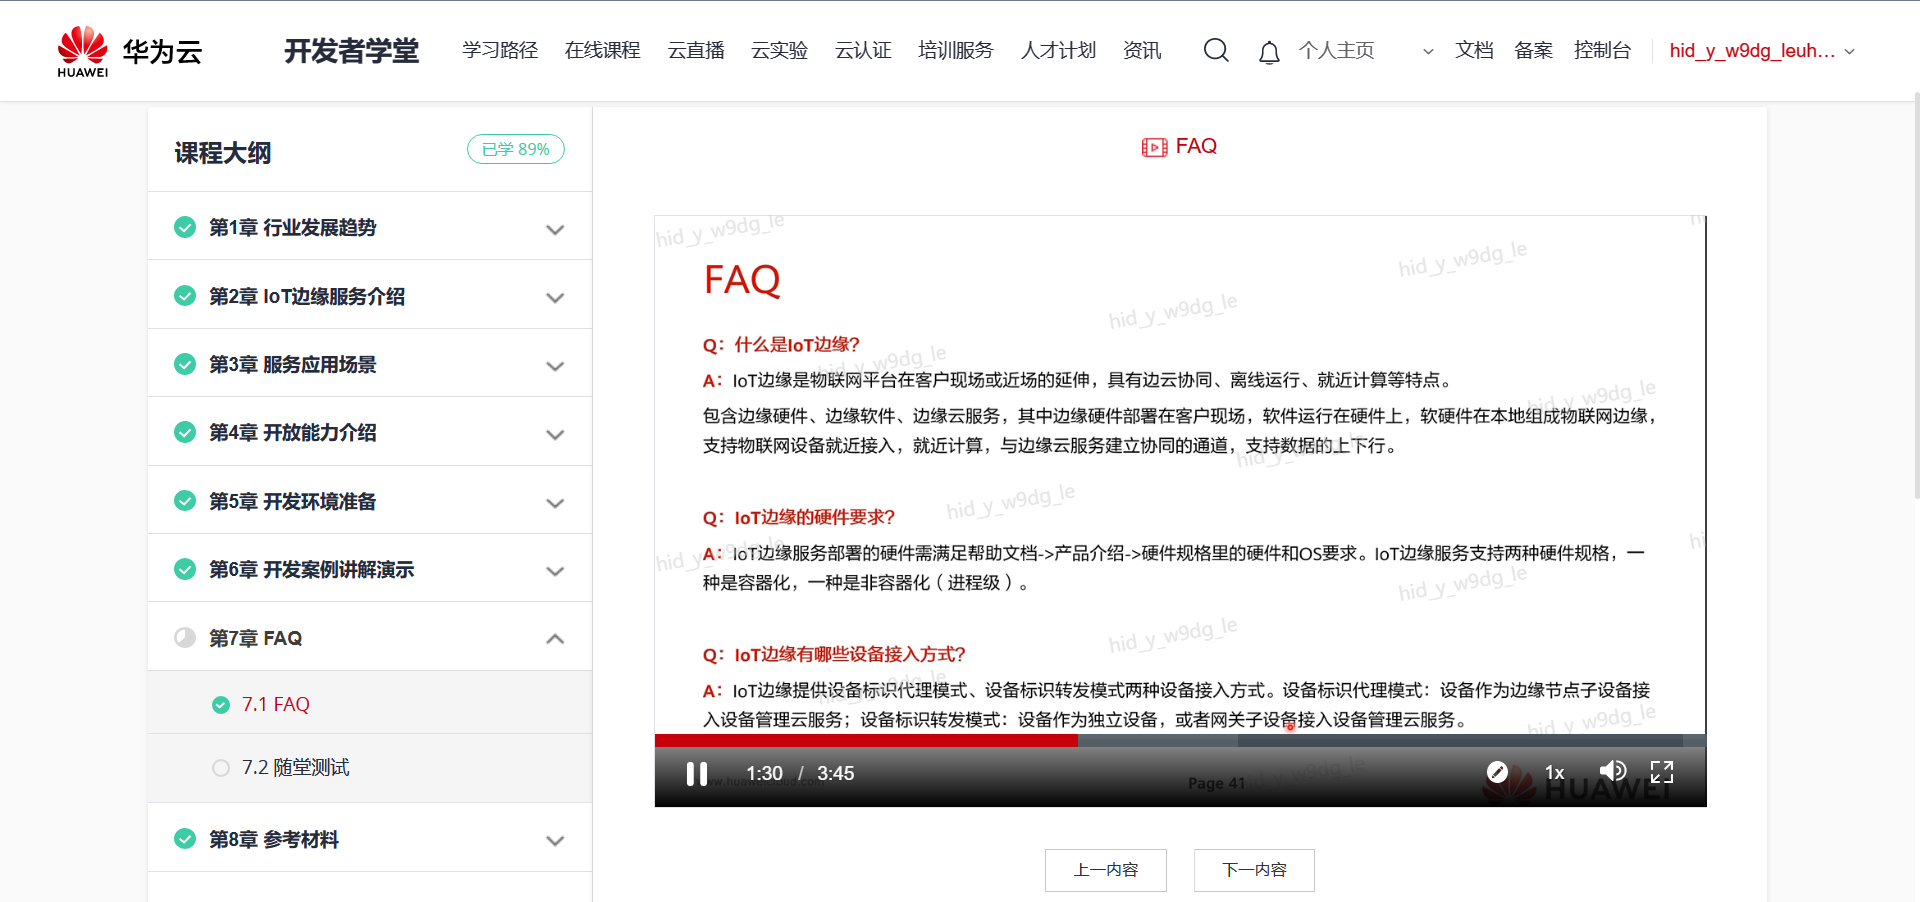Expand 第6章 开发案例讲解演示 chevron
Screen dimensions: 1920x902
pyautogui.click(x=555, y=571)
